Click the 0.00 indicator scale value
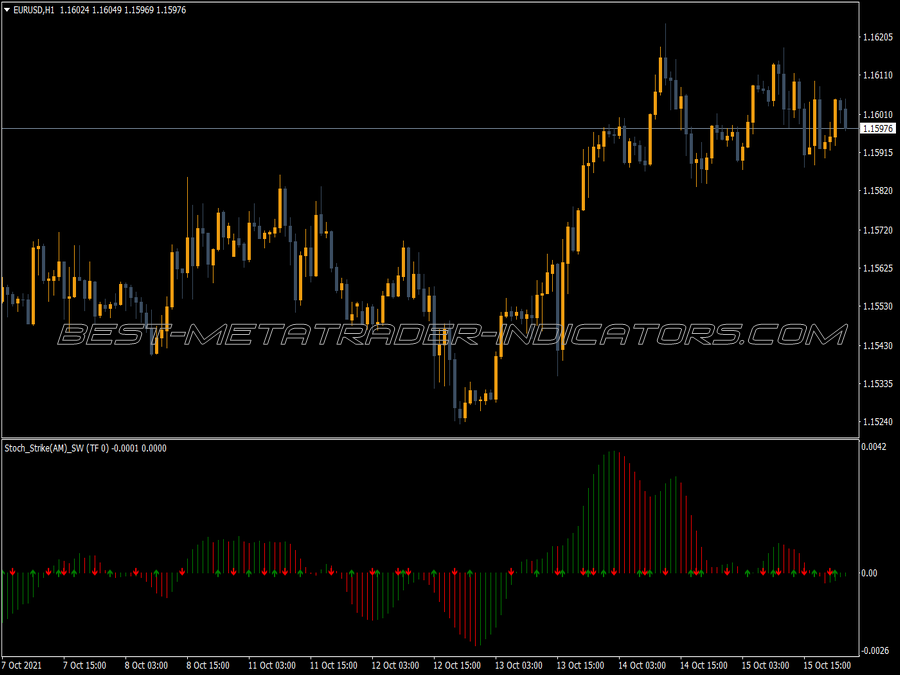The image size is (900, 675). (x=870, y=573)
